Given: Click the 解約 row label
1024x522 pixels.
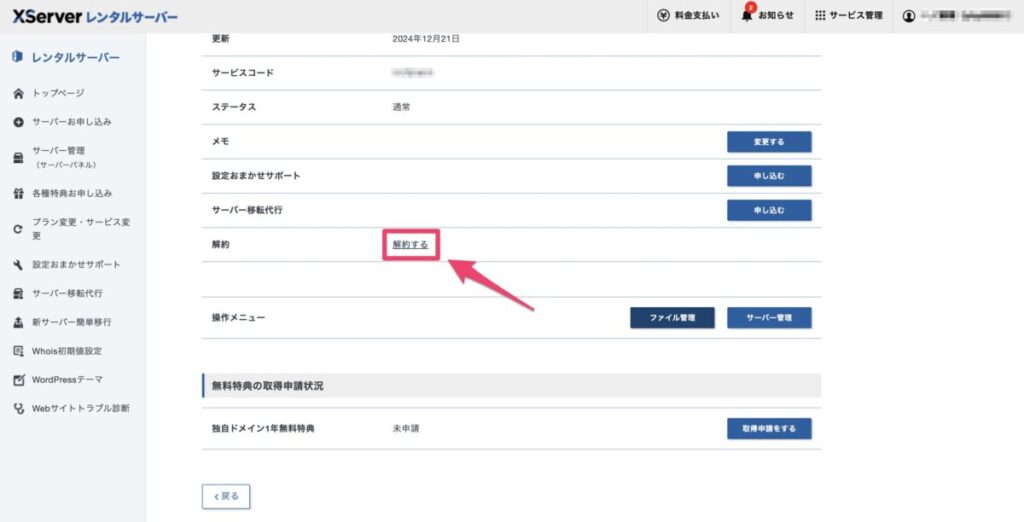Looking at the screenshot, I should [221, 244].
